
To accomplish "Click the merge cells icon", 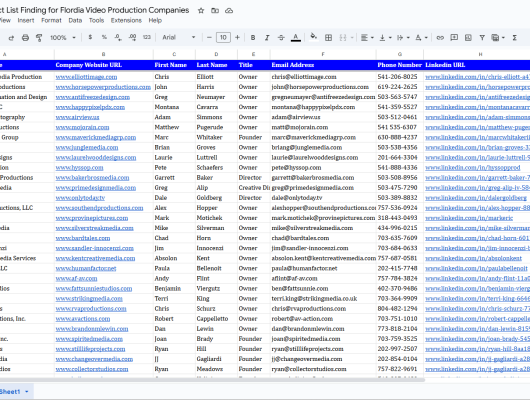I will pos(343,38).
